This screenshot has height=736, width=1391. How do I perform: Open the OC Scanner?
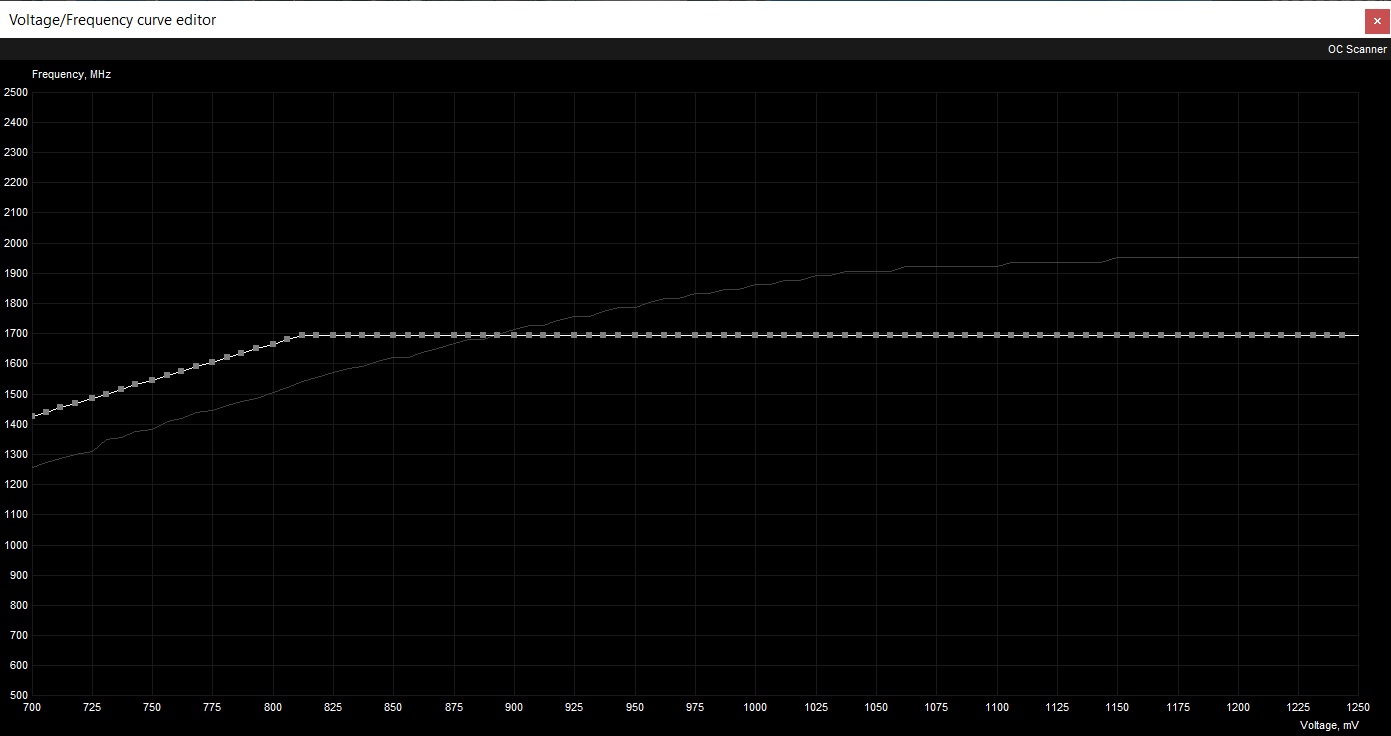click(x=1357, y=49)
